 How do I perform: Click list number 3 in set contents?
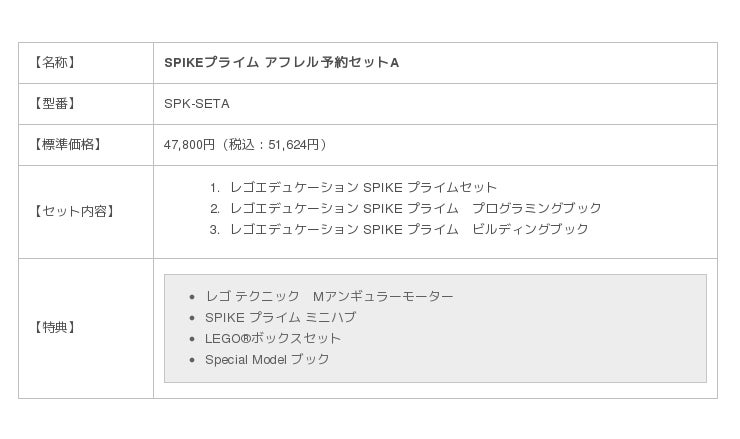214,229
